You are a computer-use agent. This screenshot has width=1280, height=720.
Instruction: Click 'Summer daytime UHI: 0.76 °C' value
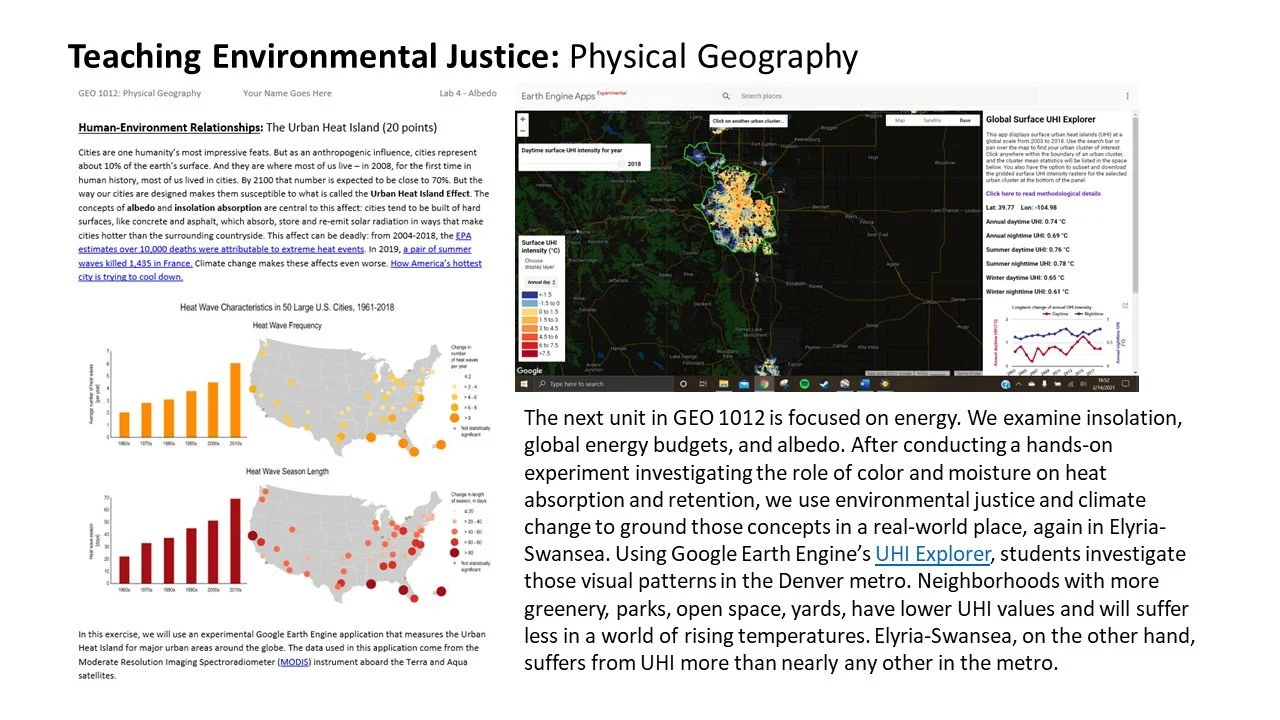click(x=1028, y=249)
